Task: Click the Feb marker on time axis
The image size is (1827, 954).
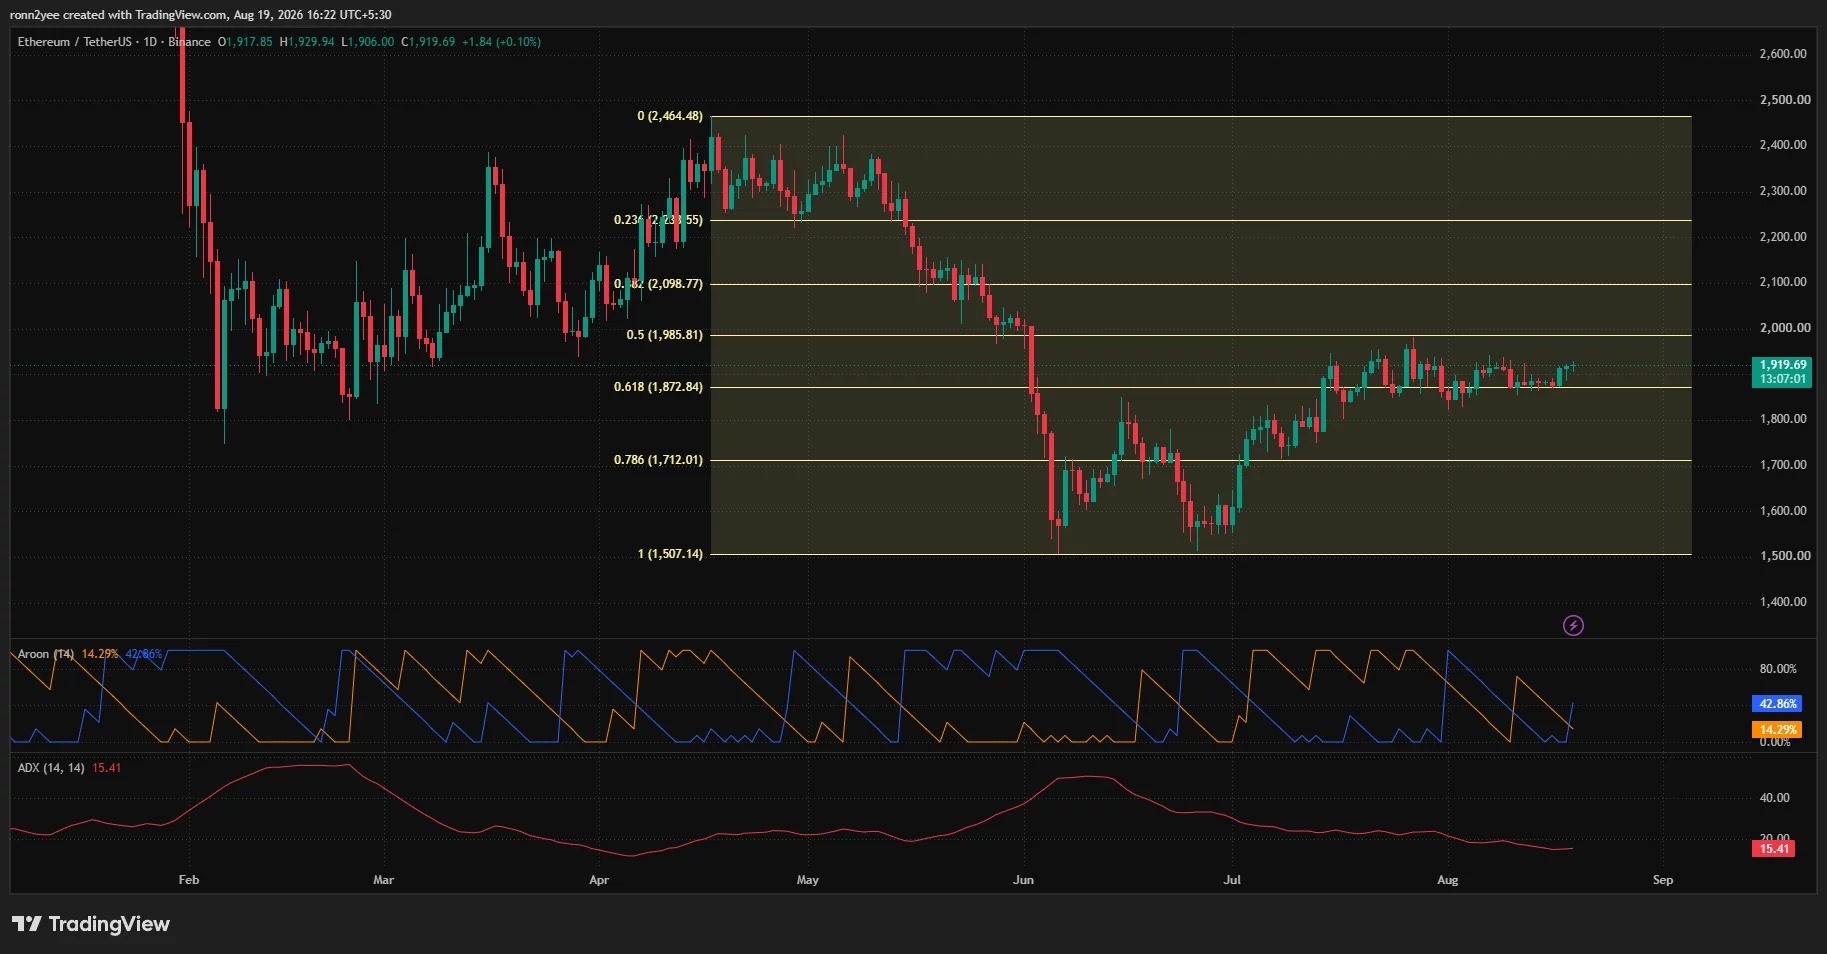Action: [x=189, y=880]
